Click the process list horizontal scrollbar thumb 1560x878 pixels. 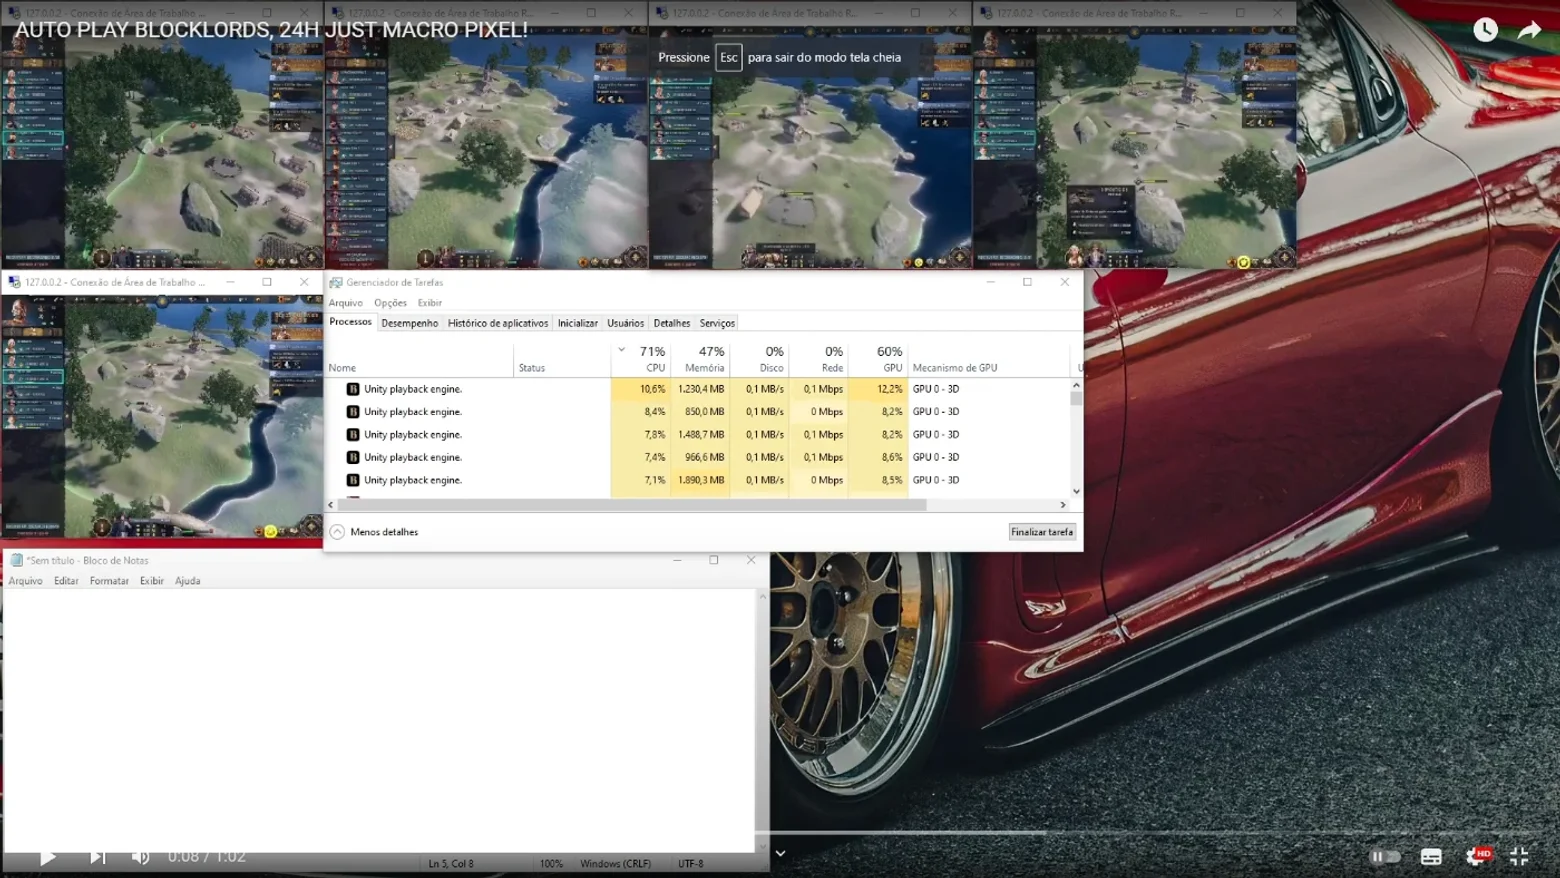coord(632,505)
